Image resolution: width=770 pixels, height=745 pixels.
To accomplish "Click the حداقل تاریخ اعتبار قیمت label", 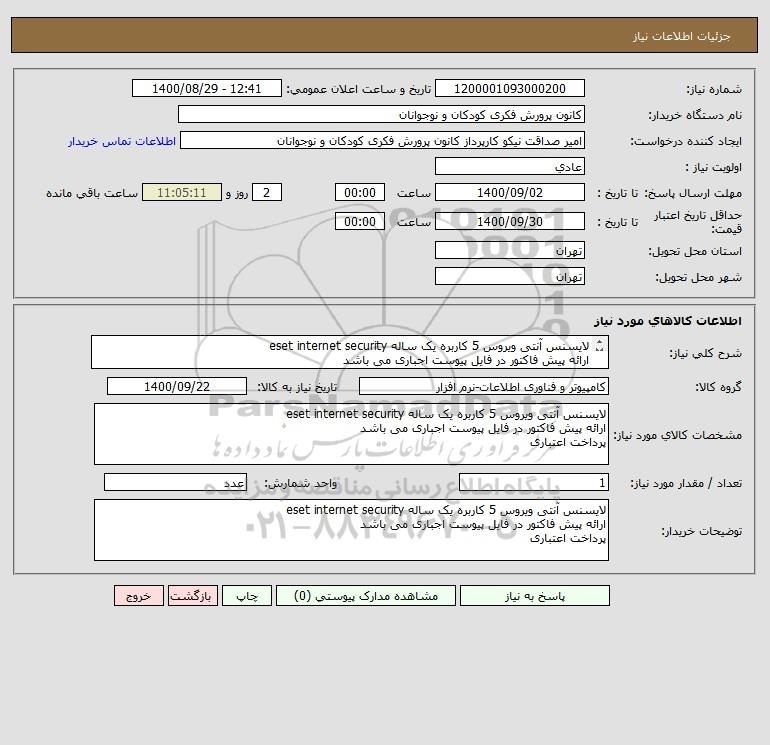I will pos(698,222).
